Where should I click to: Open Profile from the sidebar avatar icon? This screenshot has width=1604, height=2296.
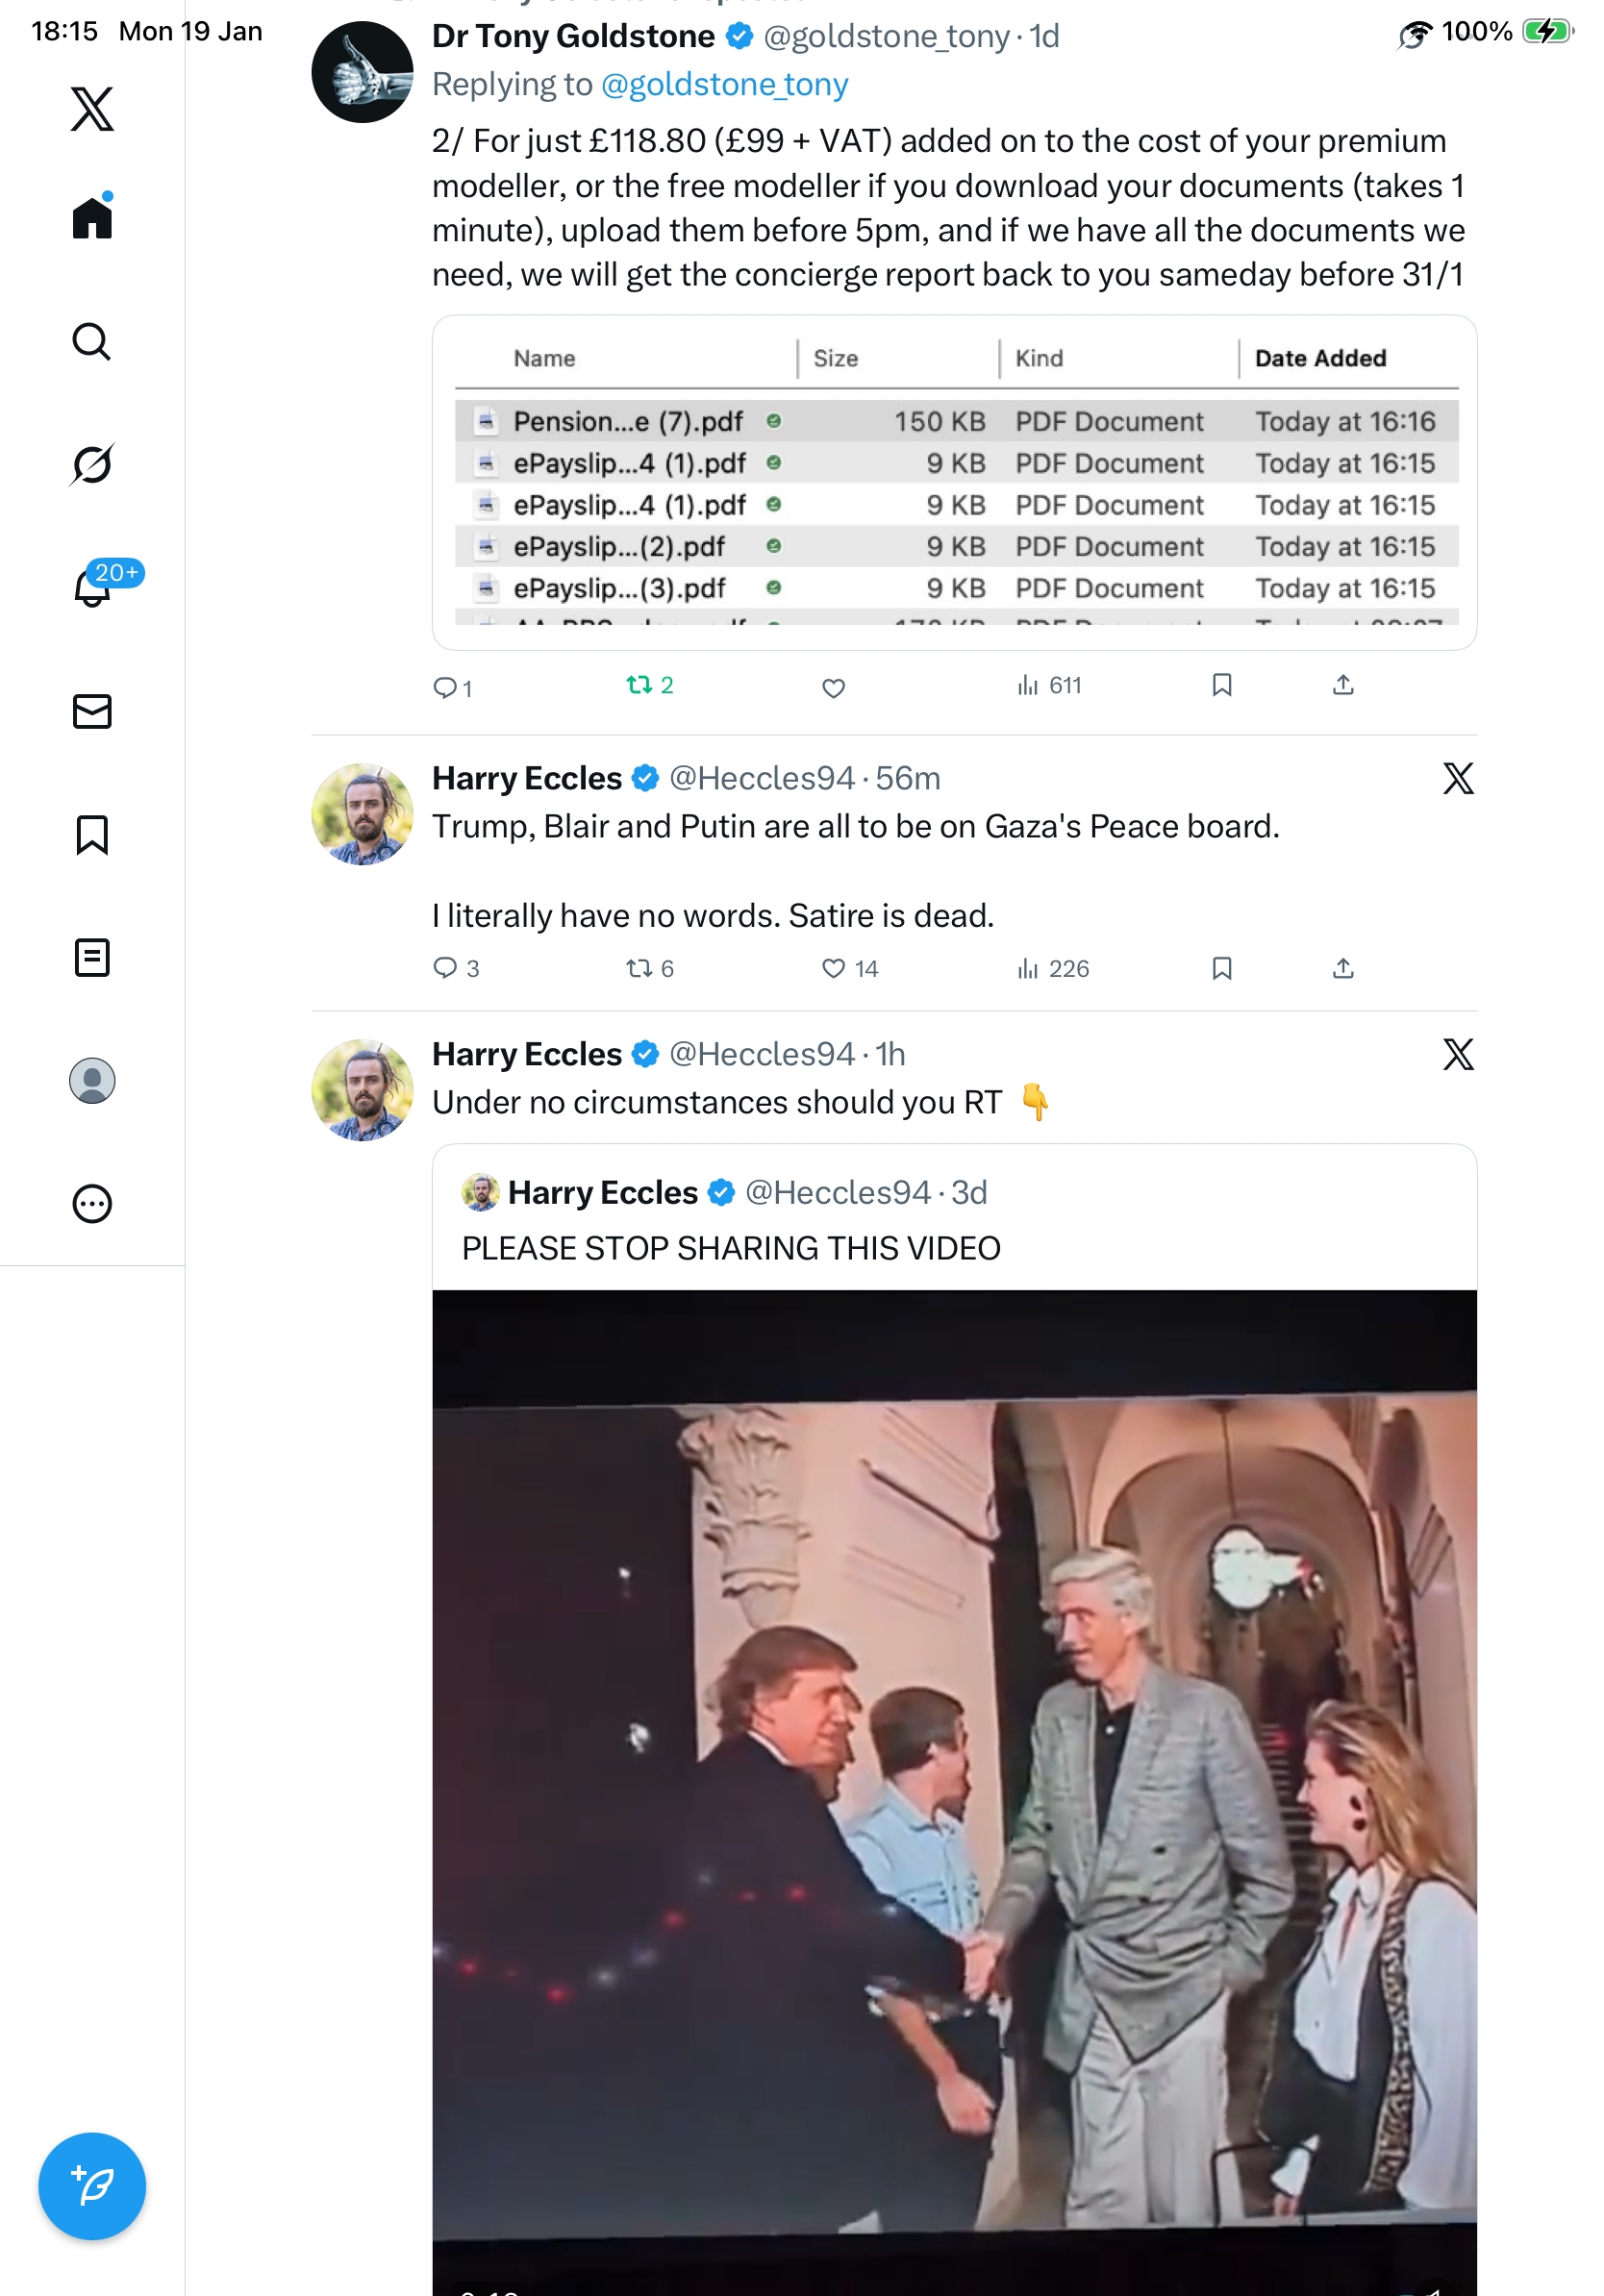click(x=92, y=1080)
